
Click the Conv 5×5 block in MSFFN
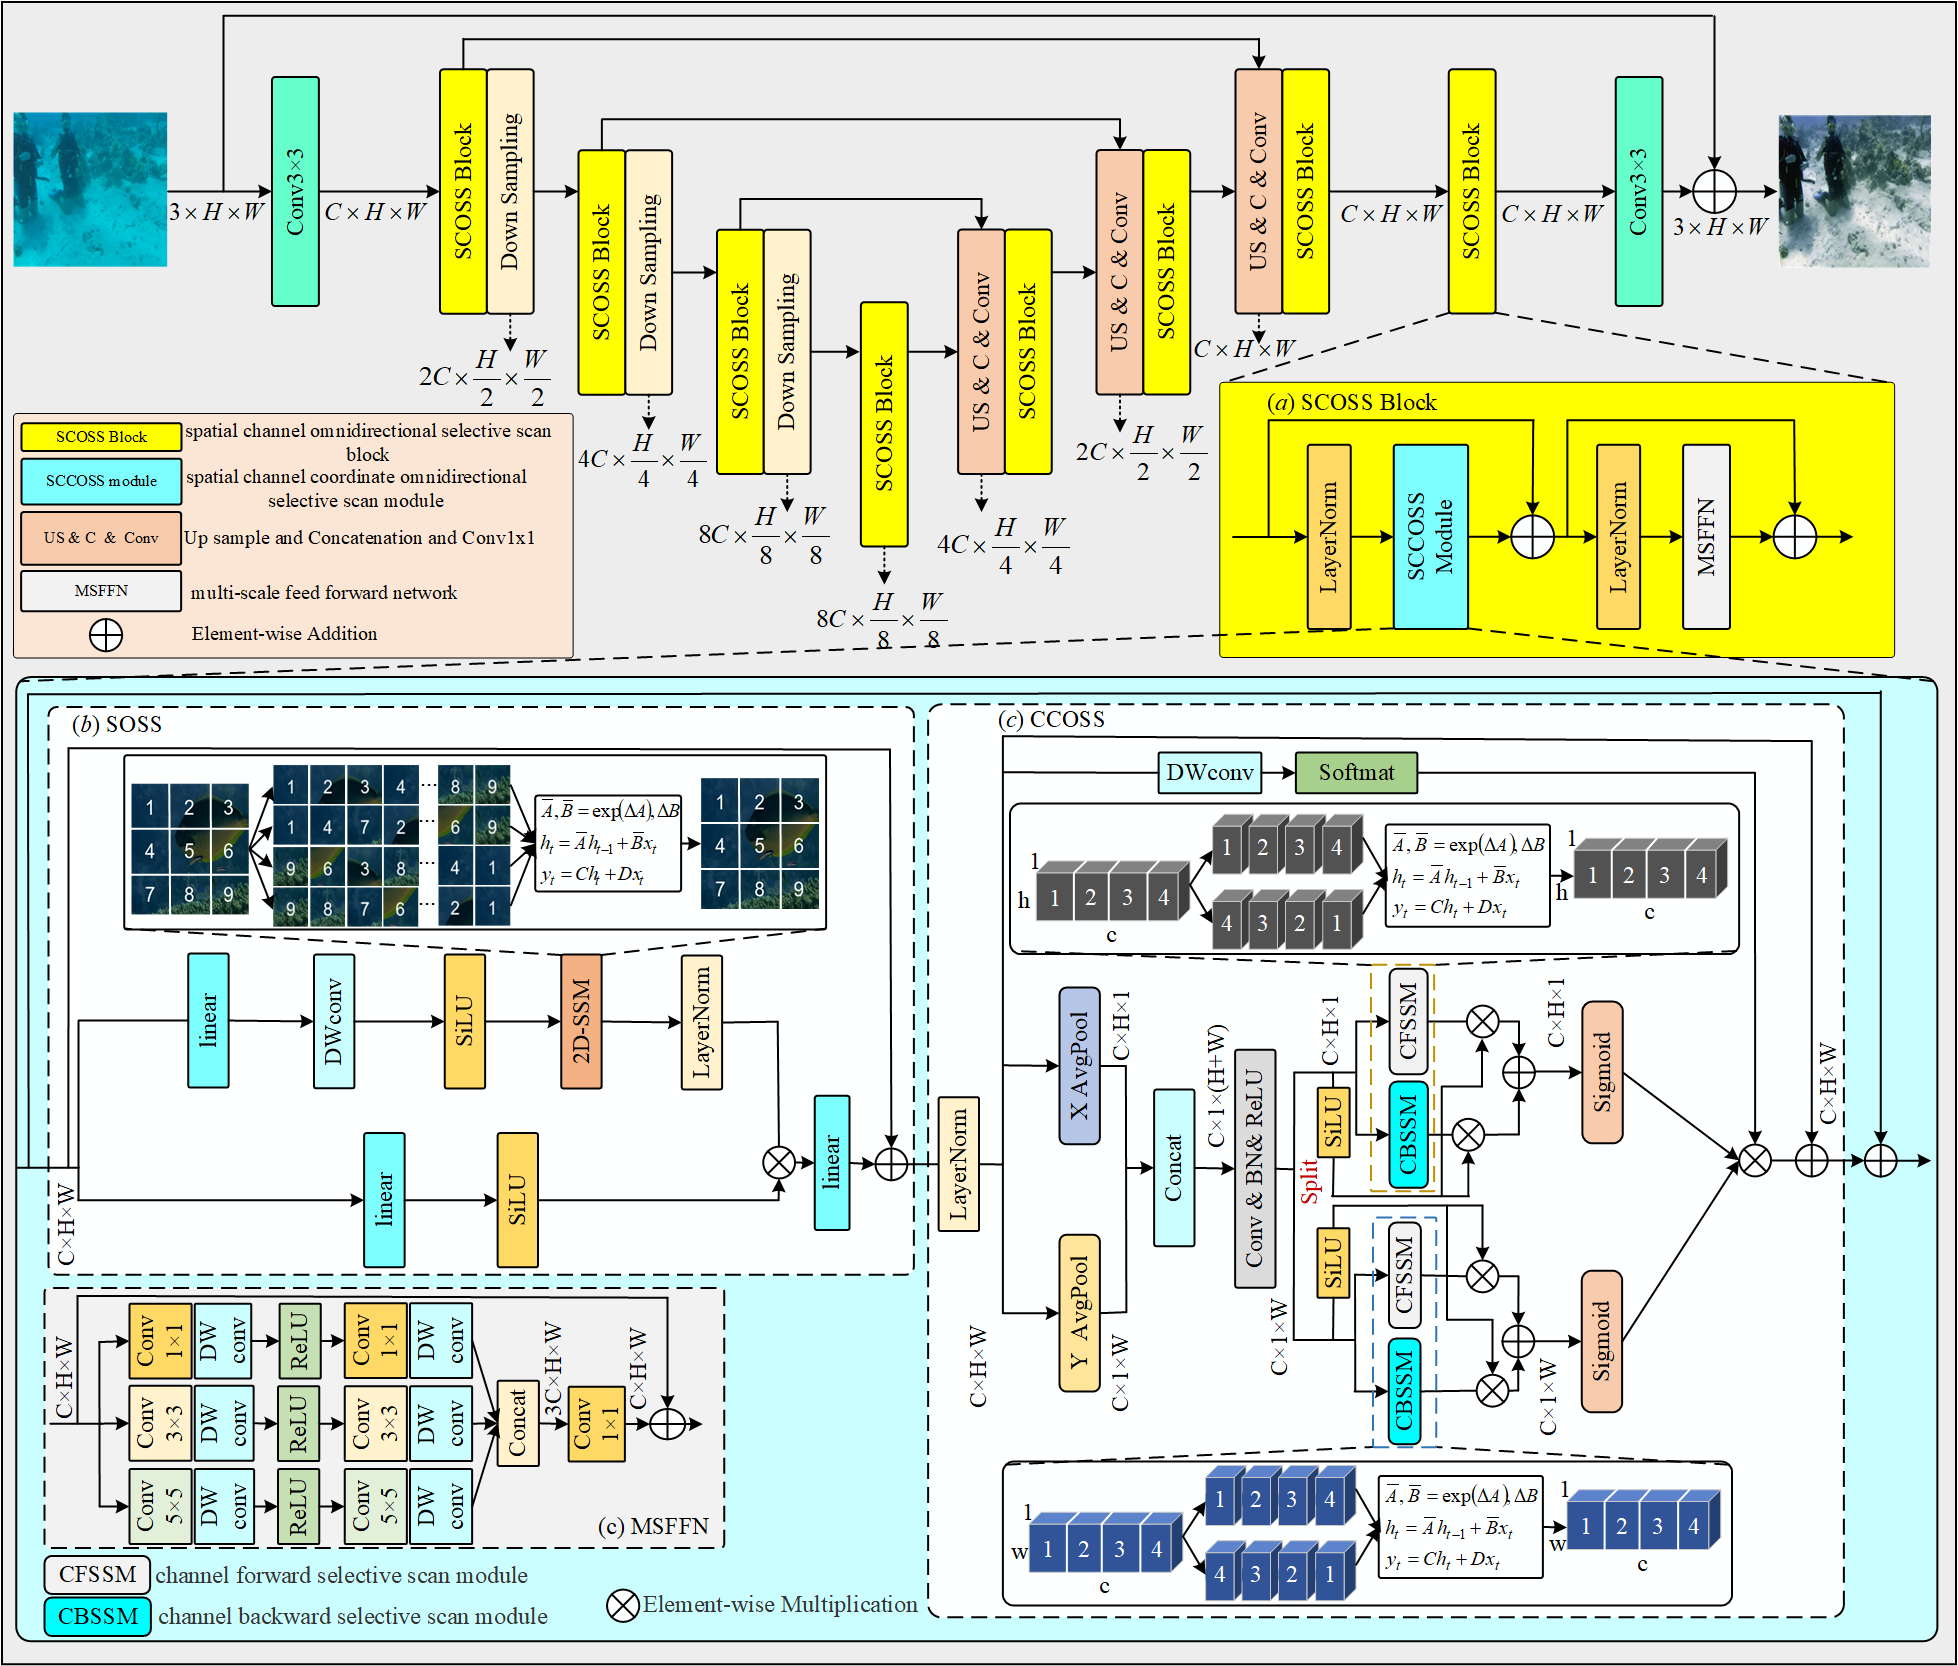[159, 1506]
